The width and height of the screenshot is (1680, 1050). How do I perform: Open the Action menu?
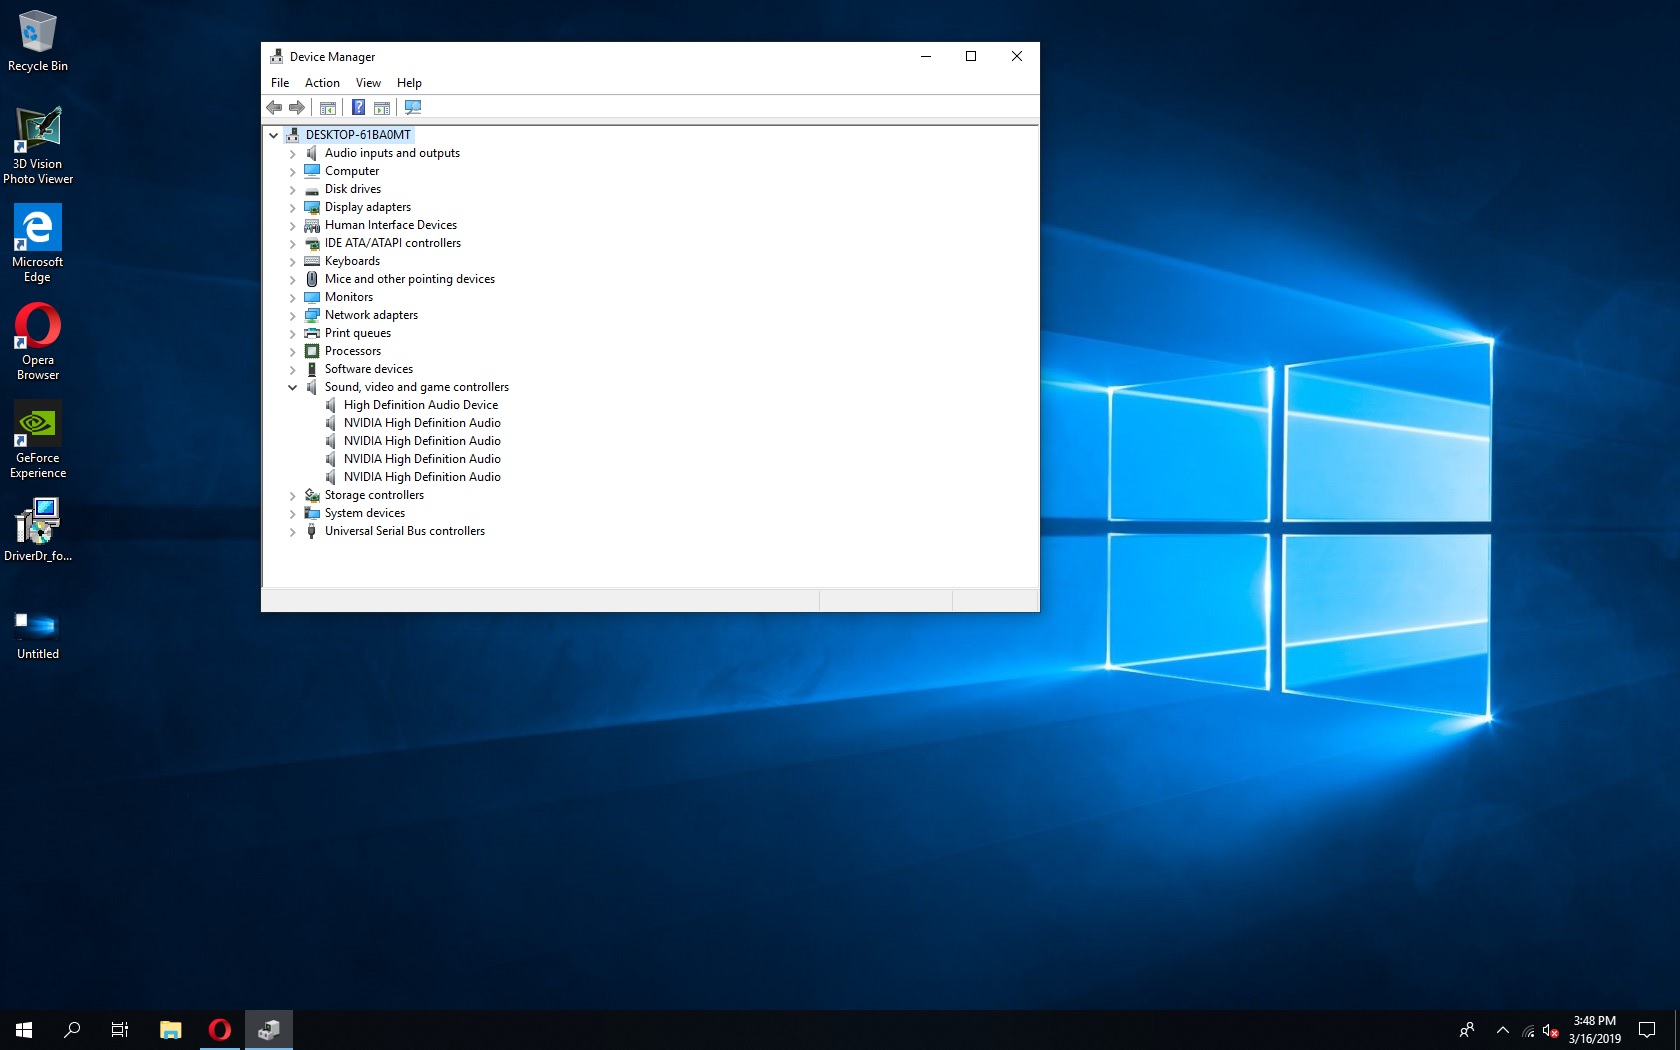[x=322, y=83]
